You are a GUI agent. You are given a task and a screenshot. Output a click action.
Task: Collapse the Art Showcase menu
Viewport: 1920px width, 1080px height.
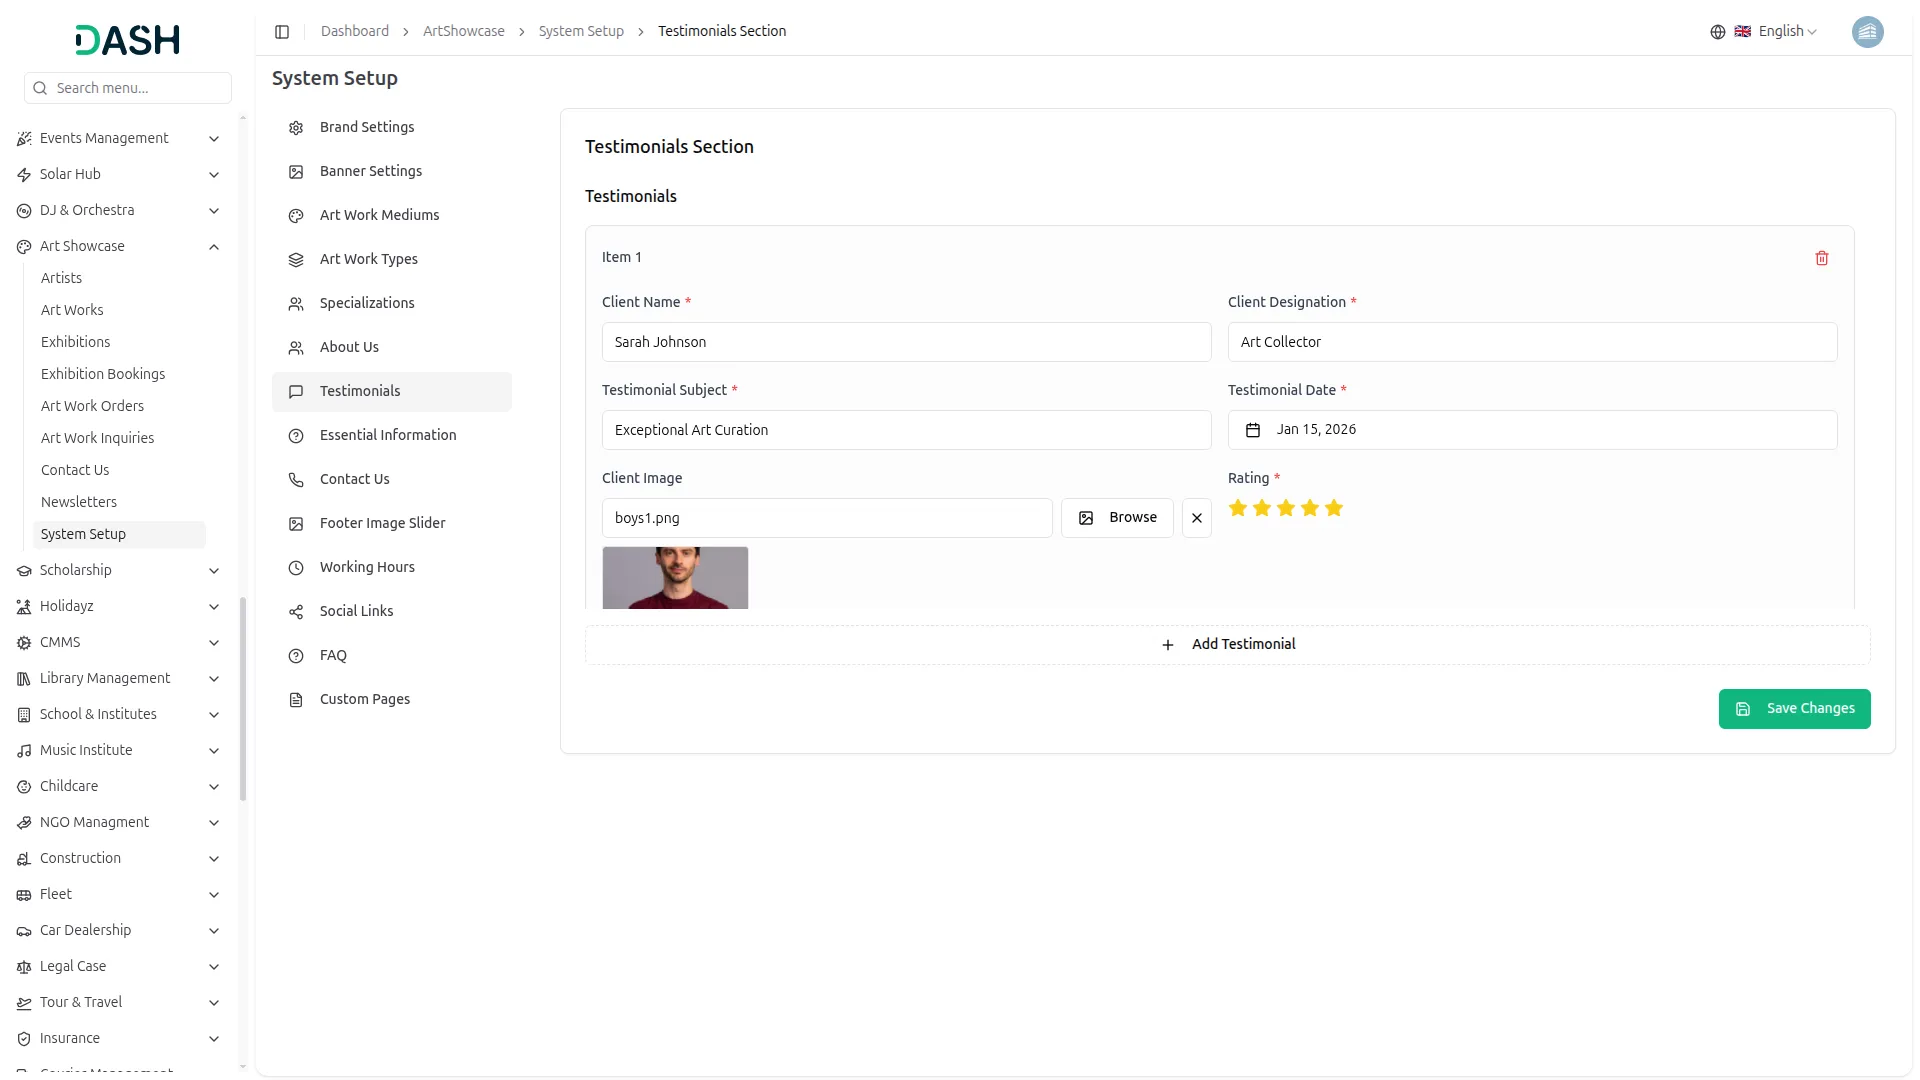pyautogui.click(x=213, y=247)
